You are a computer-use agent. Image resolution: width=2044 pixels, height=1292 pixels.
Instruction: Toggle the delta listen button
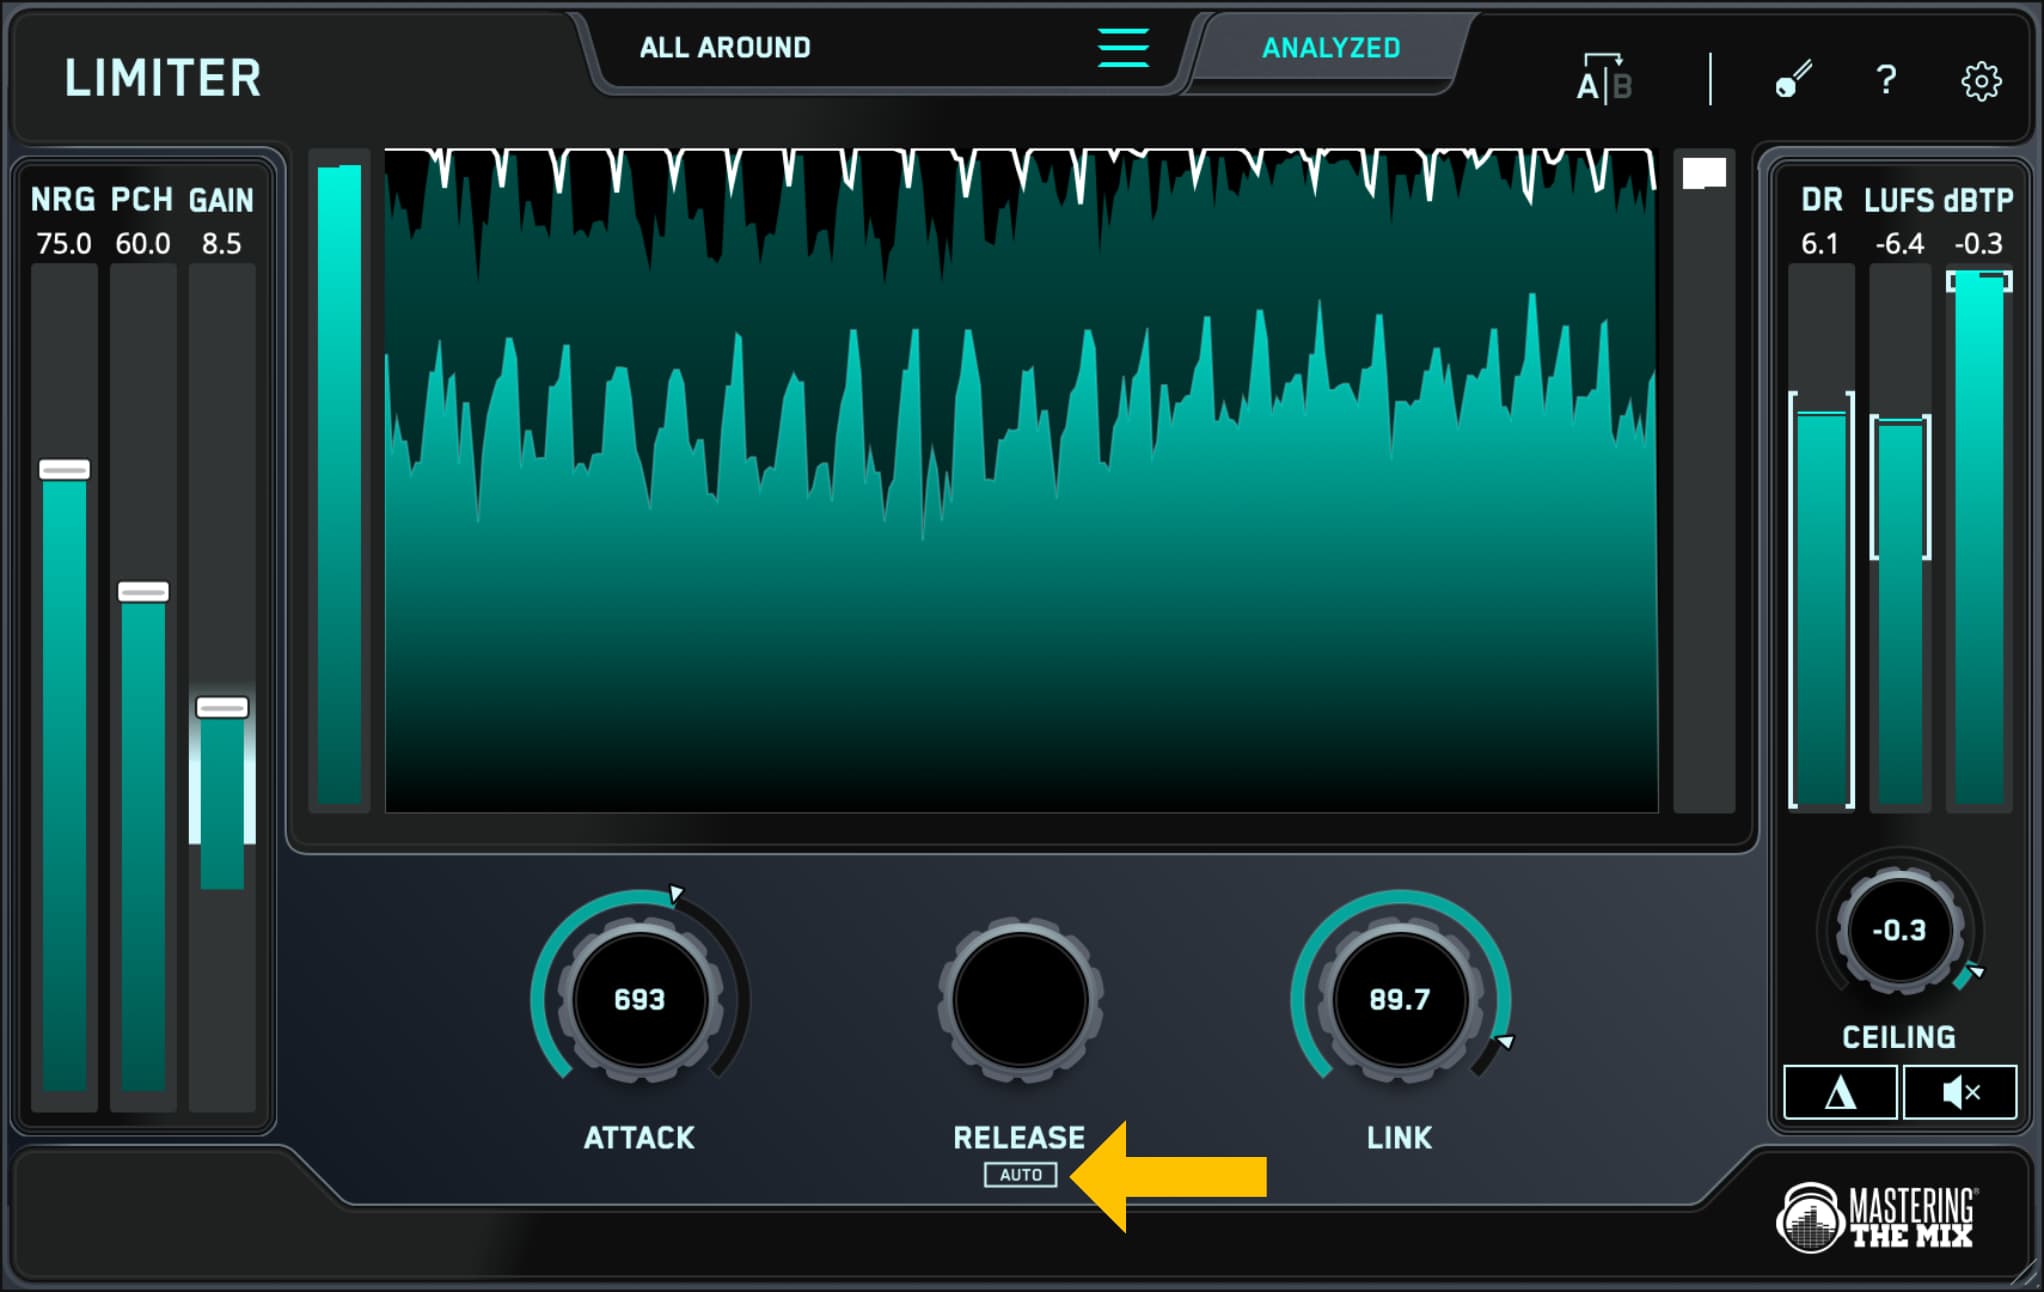pos(1840,1092)
